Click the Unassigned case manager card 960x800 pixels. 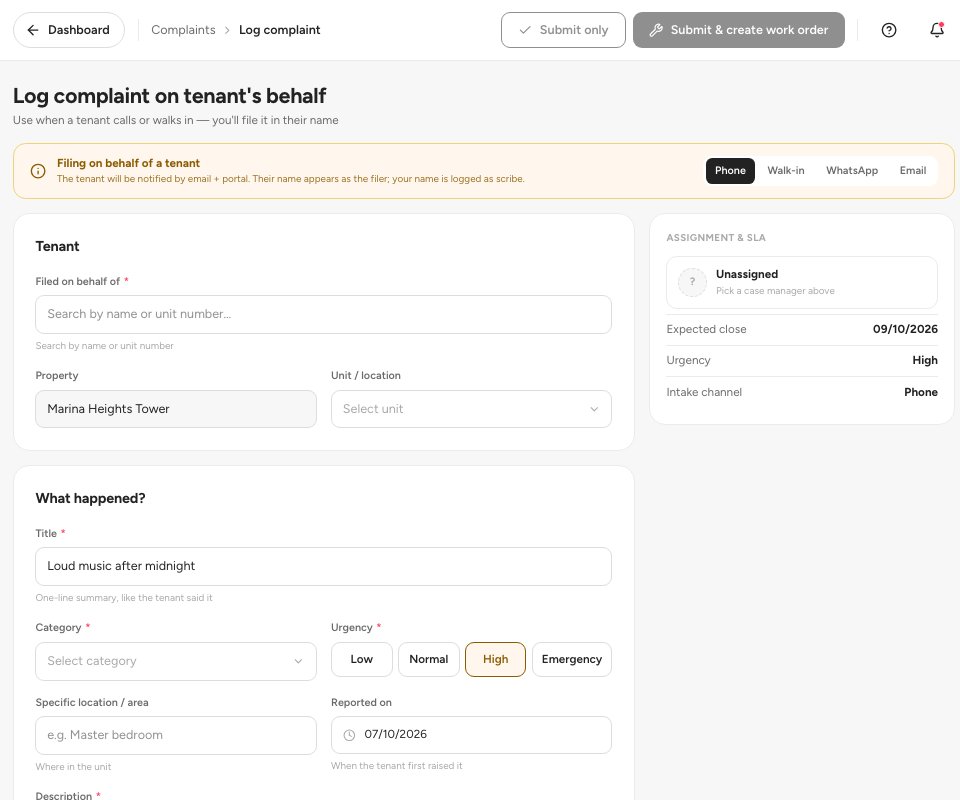pos(801,282)
